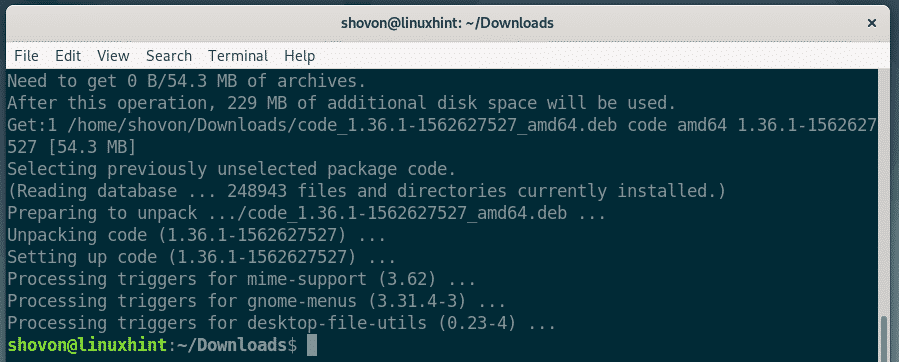
Task: Click the 'Reading database ... 248943 files' line
Action: [367, 191]
